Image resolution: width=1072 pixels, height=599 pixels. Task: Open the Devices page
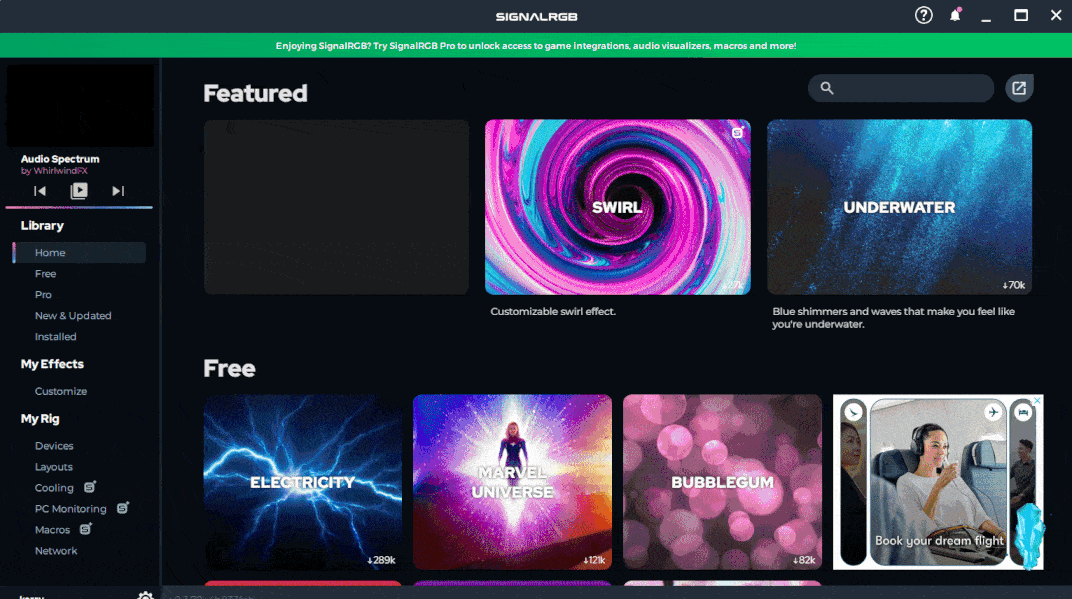point(54,447)
